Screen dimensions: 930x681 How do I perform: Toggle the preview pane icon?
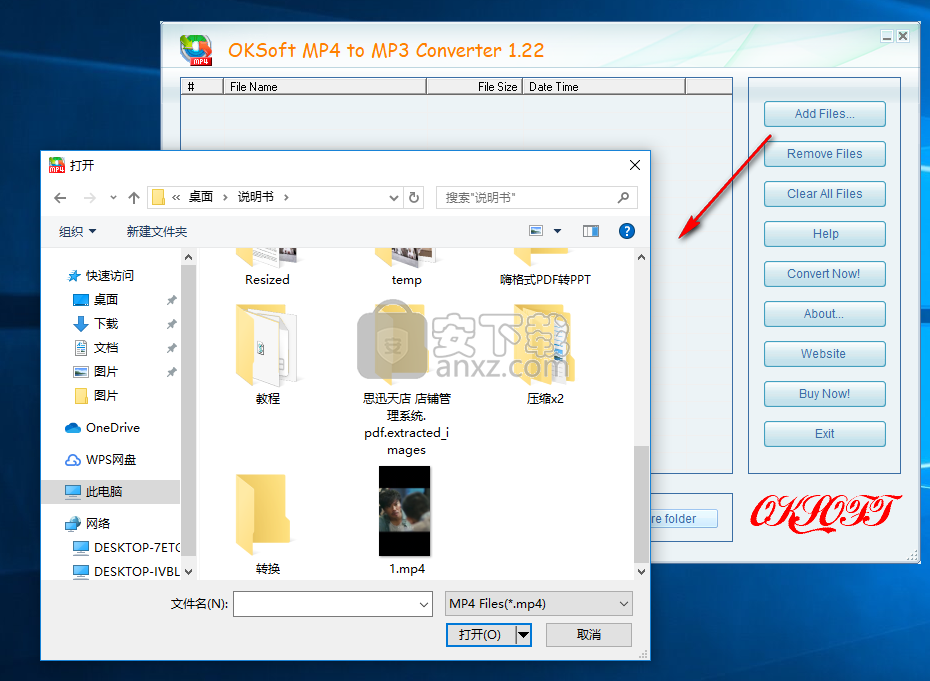[591, 231]
